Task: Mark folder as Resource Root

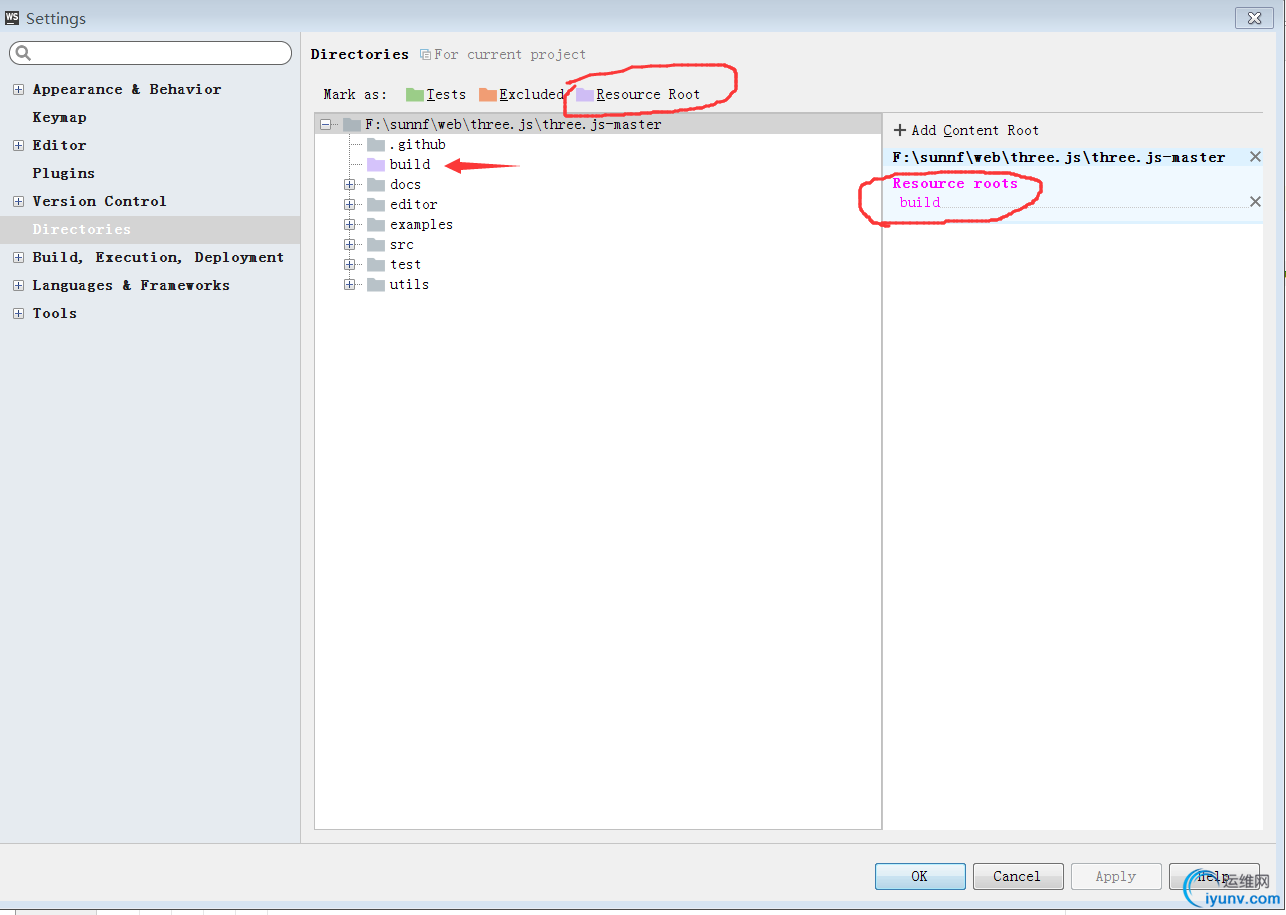Action: click(638, 94)
